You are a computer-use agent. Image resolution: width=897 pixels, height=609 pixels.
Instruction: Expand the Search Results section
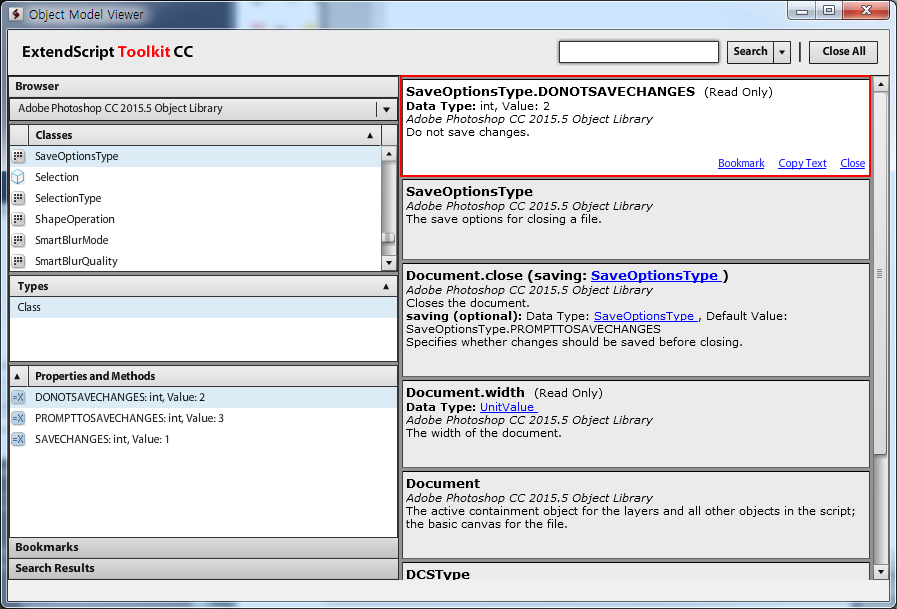[203, 568]
